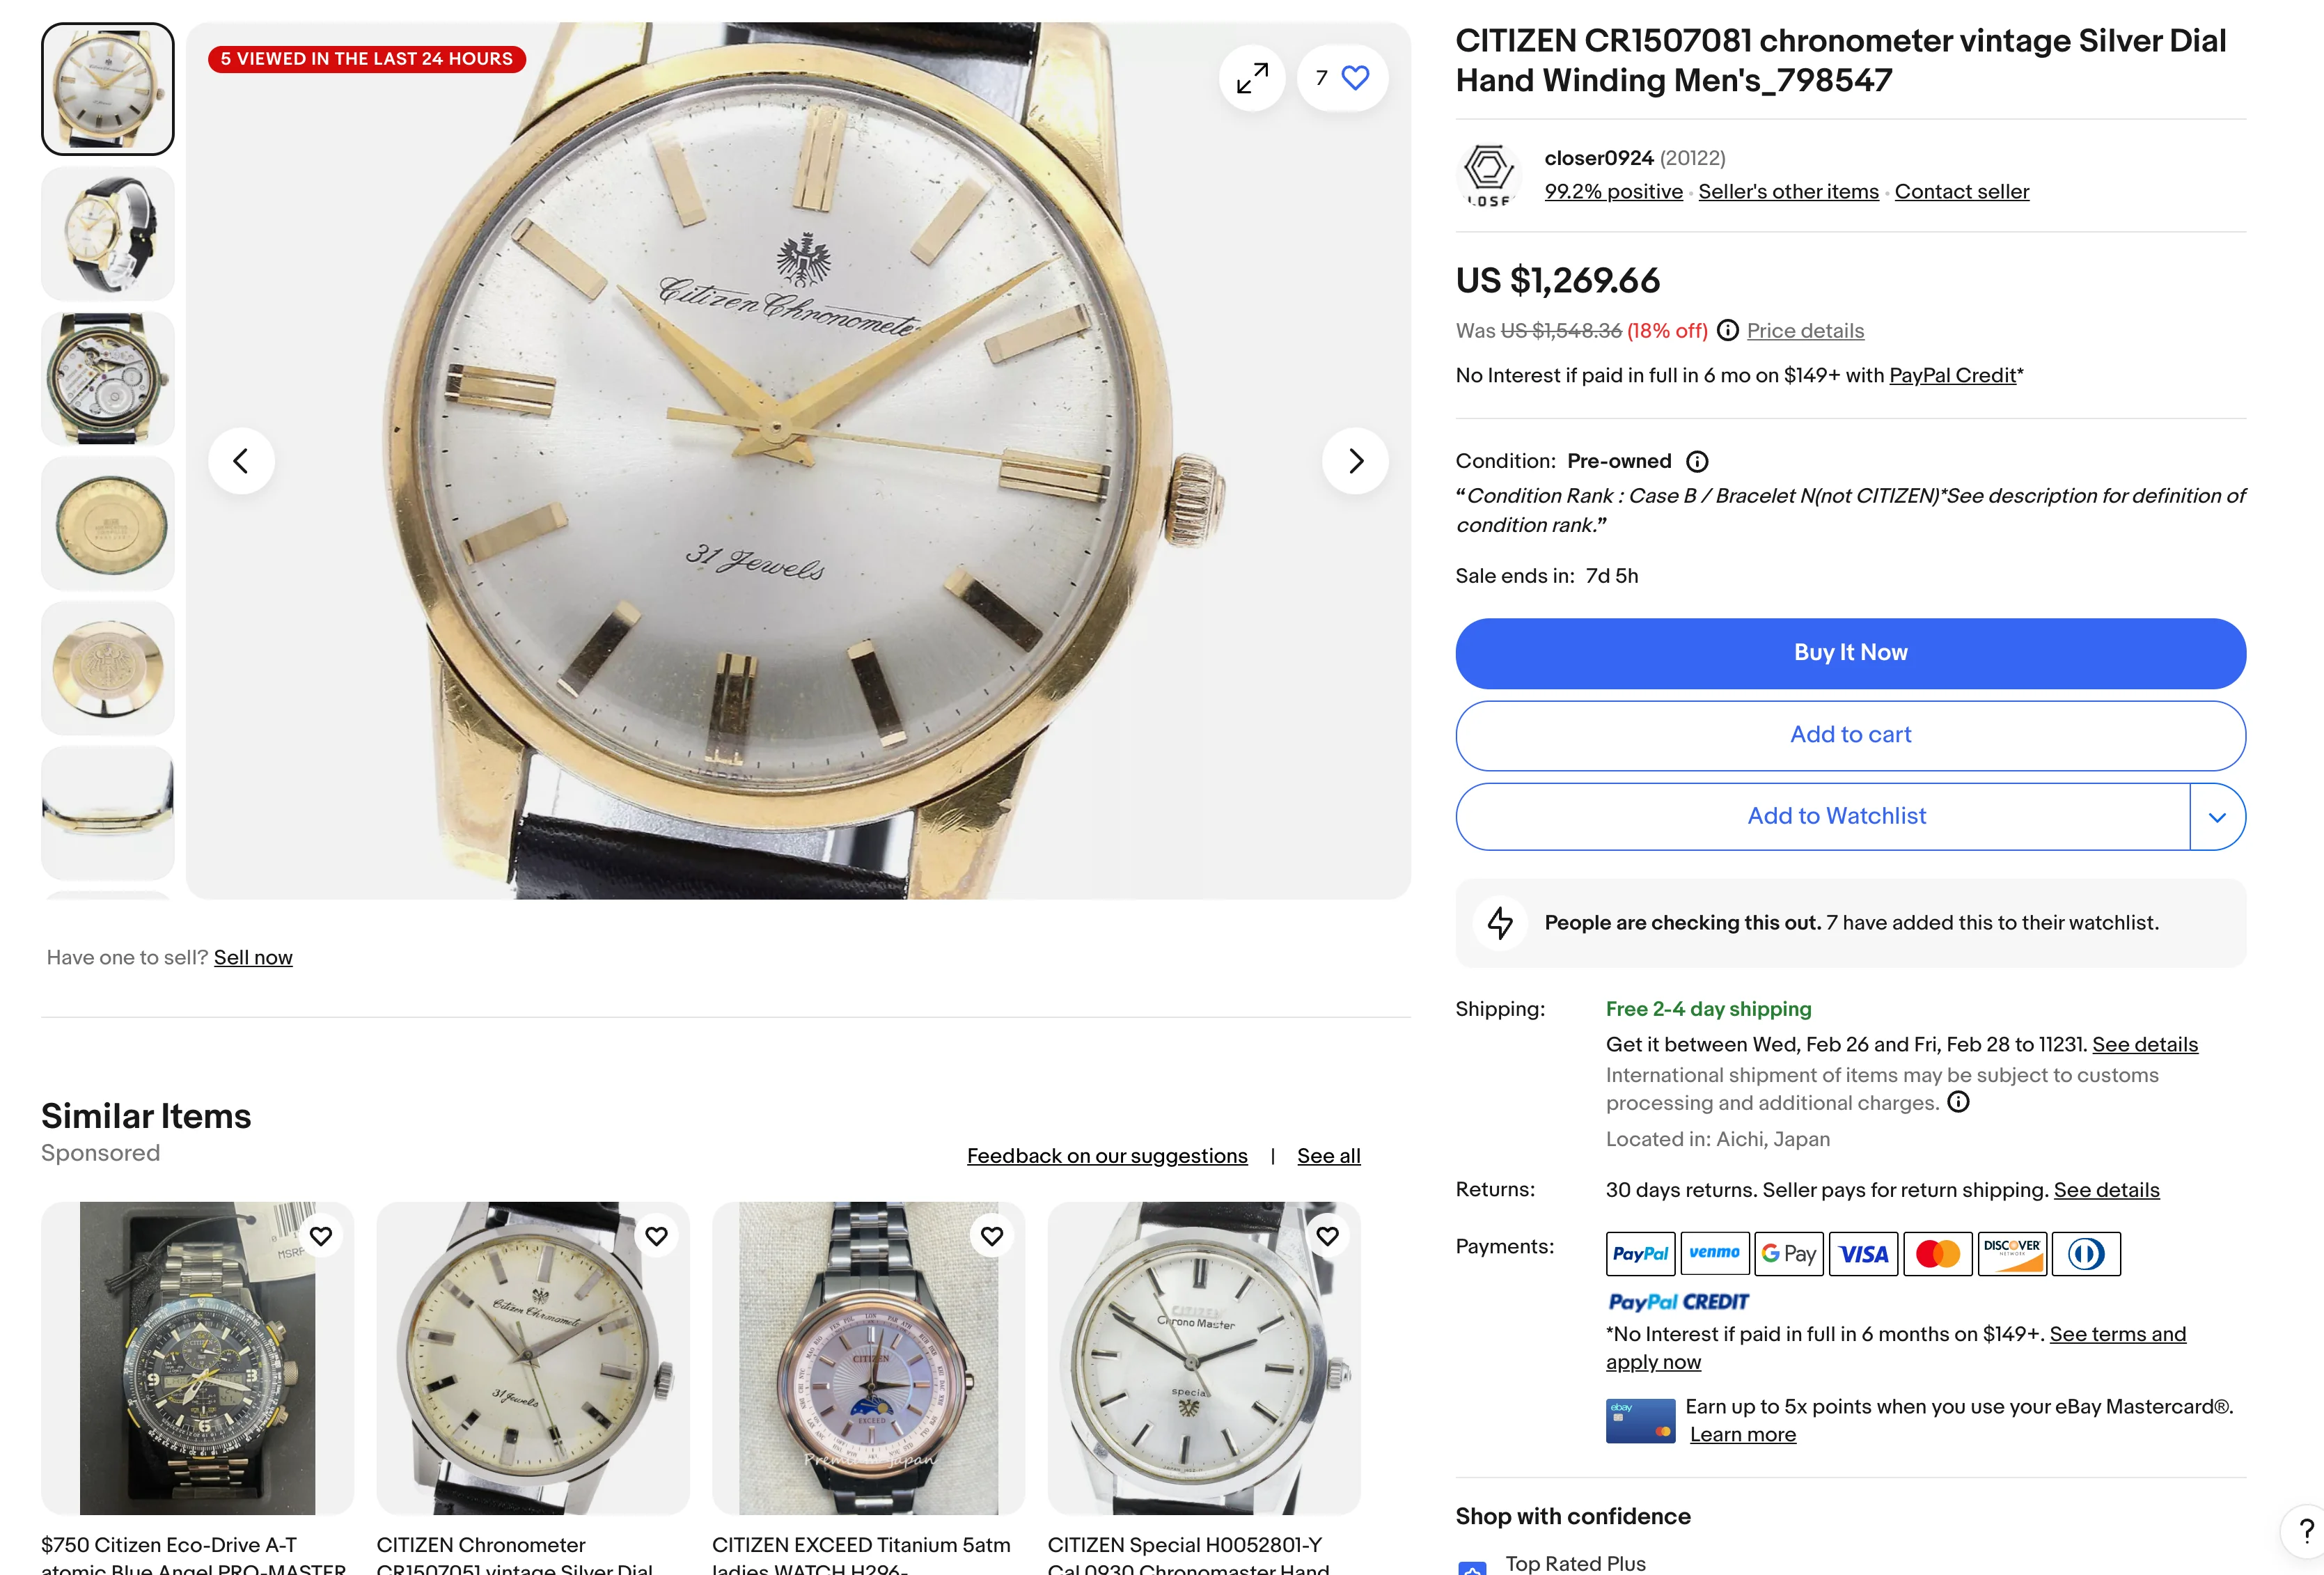
Task: Click the Buy It Now button
Action: 1850,653
